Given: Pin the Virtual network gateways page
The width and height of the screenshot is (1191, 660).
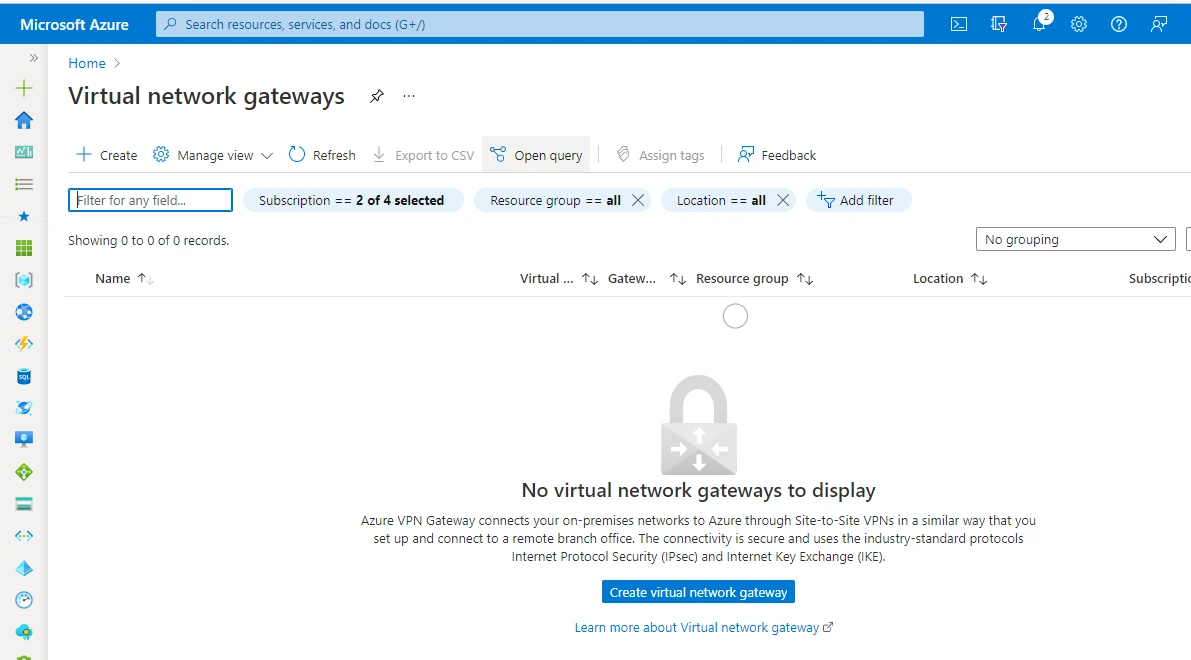Looking at the screenshot, I should pyautogui.click(x=377, y=96).
